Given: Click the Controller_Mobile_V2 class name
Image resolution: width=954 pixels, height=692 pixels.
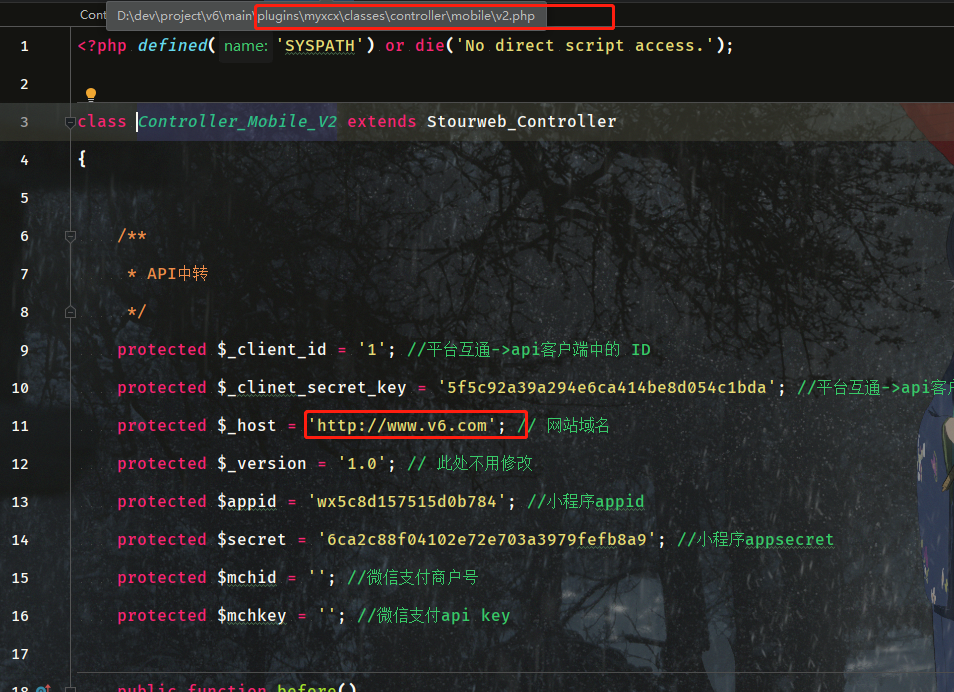Looking at the screenshot, I should pos(237,122).
